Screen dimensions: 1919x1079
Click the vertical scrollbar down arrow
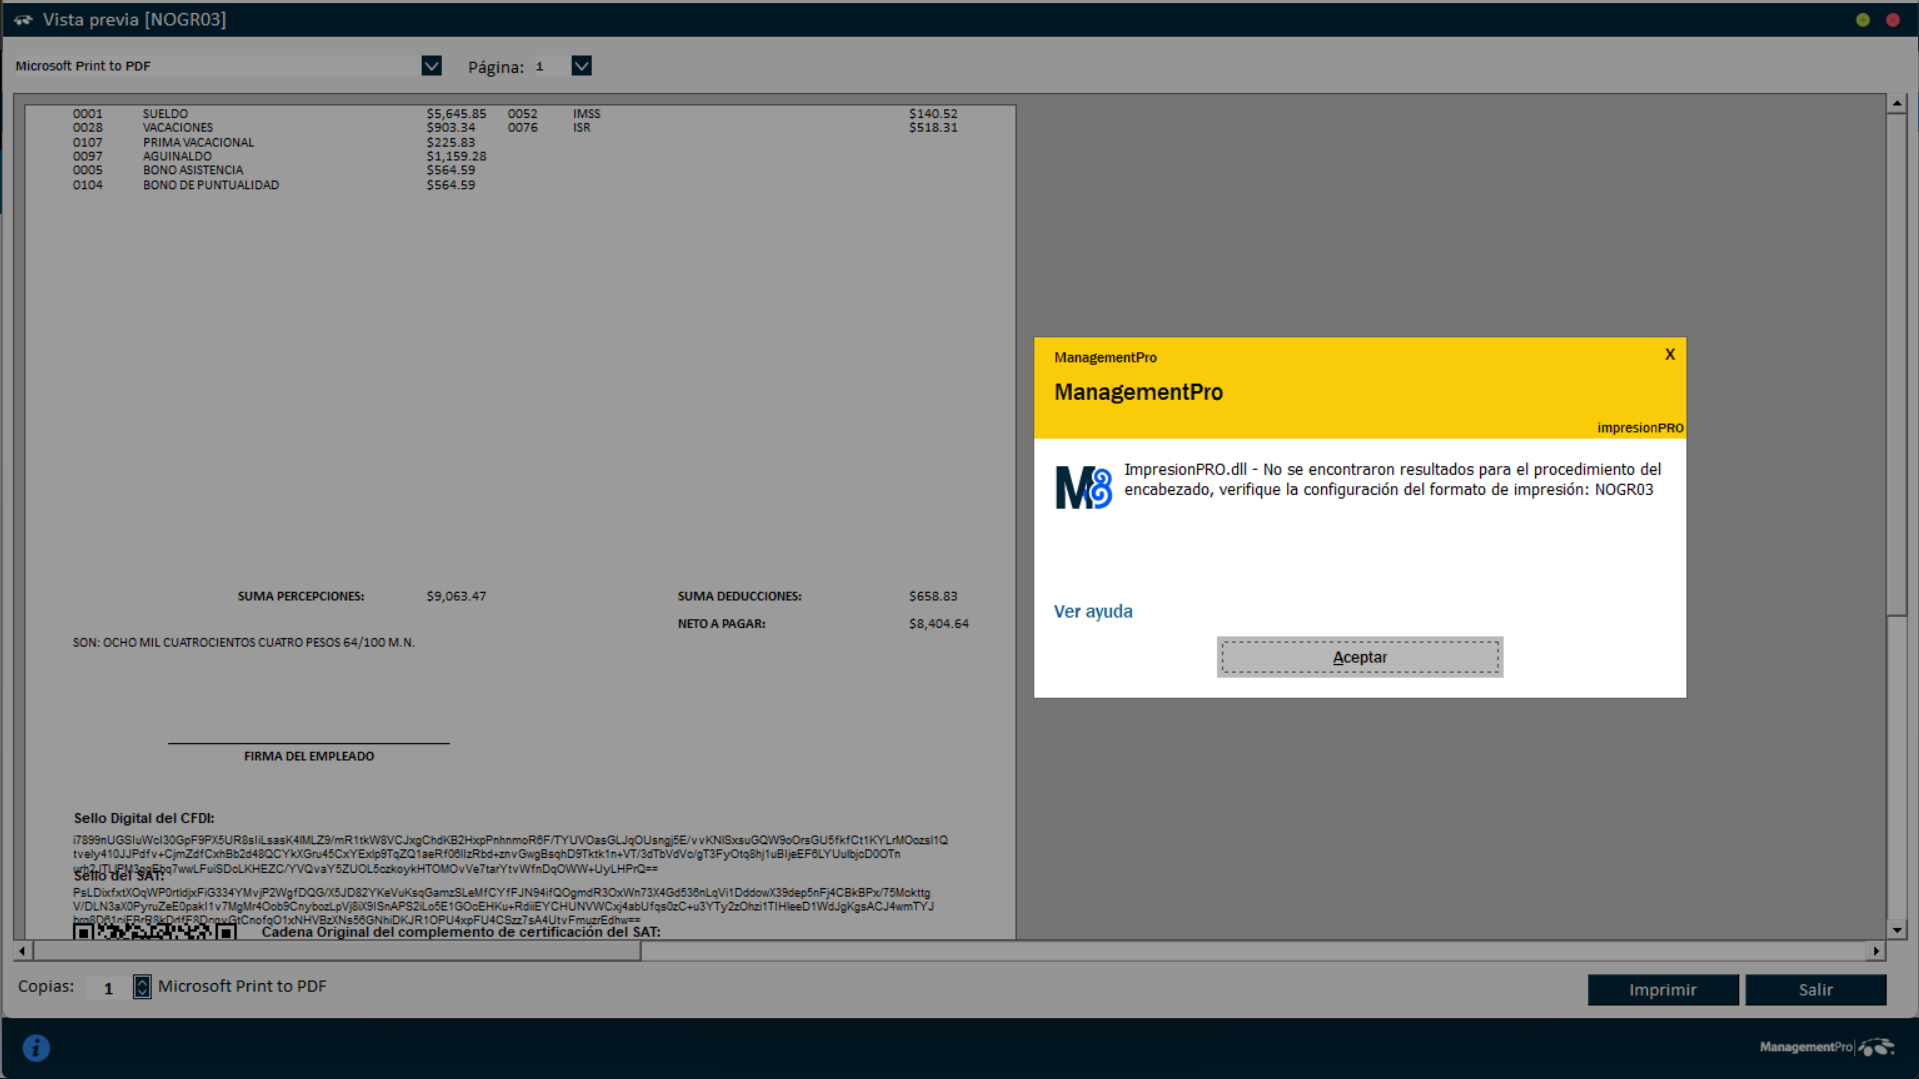[1896, 929]
